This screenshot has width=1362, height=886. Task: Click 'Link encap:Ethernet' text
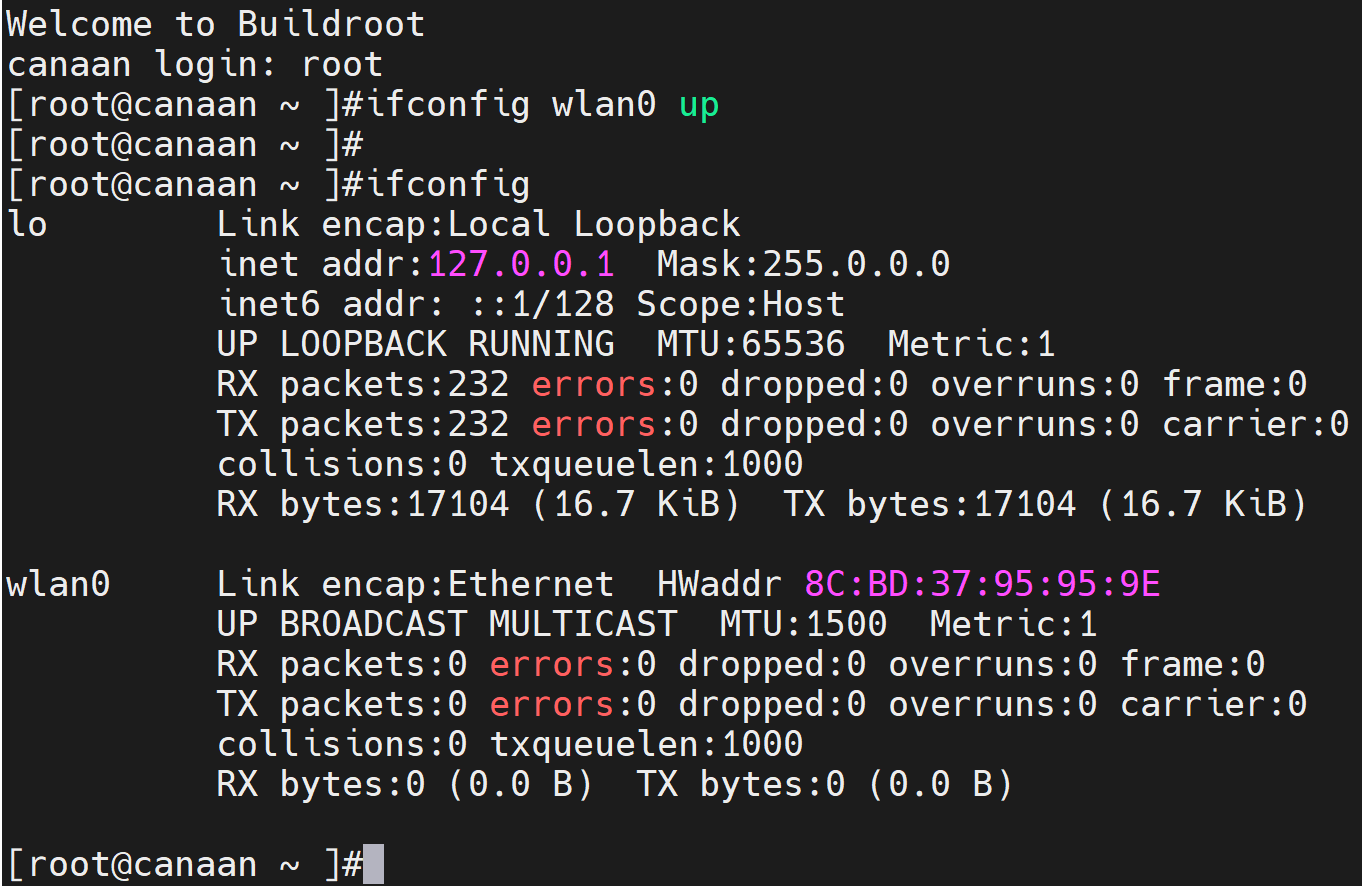(416, 584)
